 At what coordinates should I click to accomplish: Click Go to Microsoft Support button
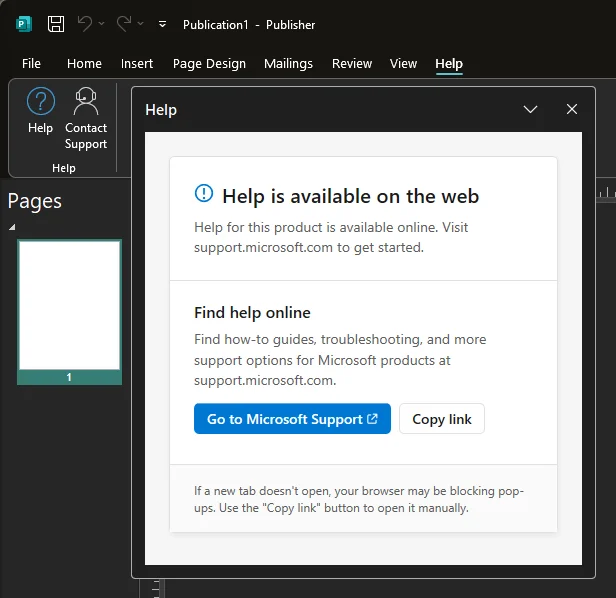(292, 418)
